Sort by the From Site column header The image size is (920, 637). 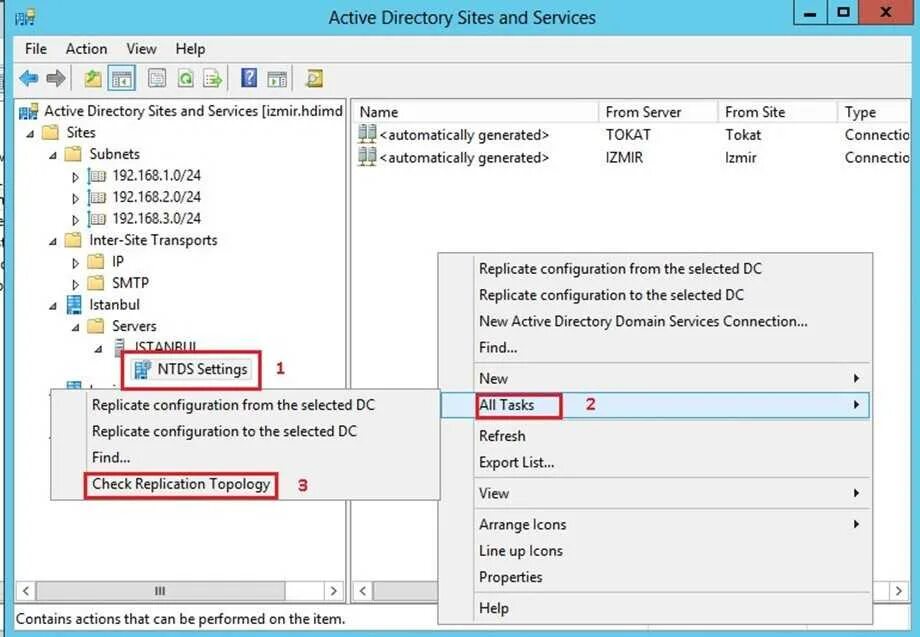[778, 112]
